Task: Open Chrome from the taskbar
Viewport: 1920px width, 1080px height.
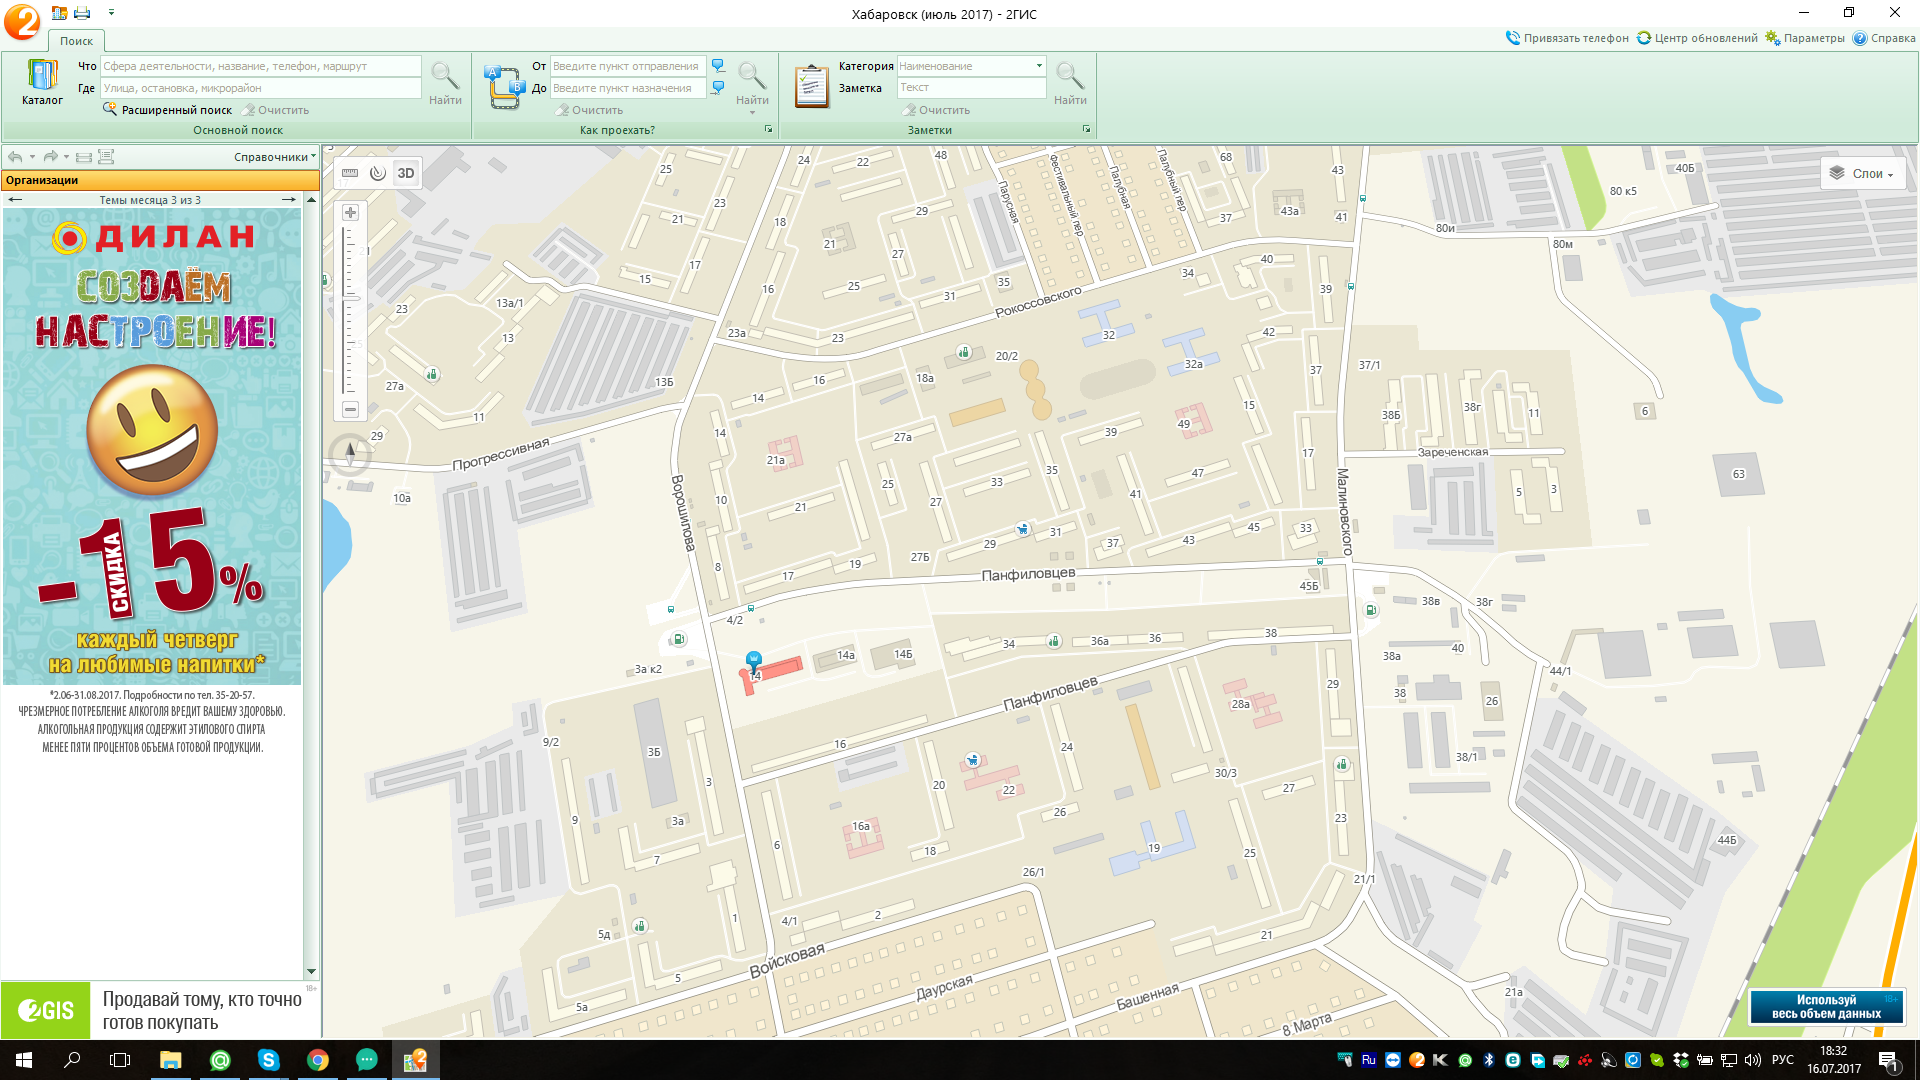Action: pos(318,1060)
